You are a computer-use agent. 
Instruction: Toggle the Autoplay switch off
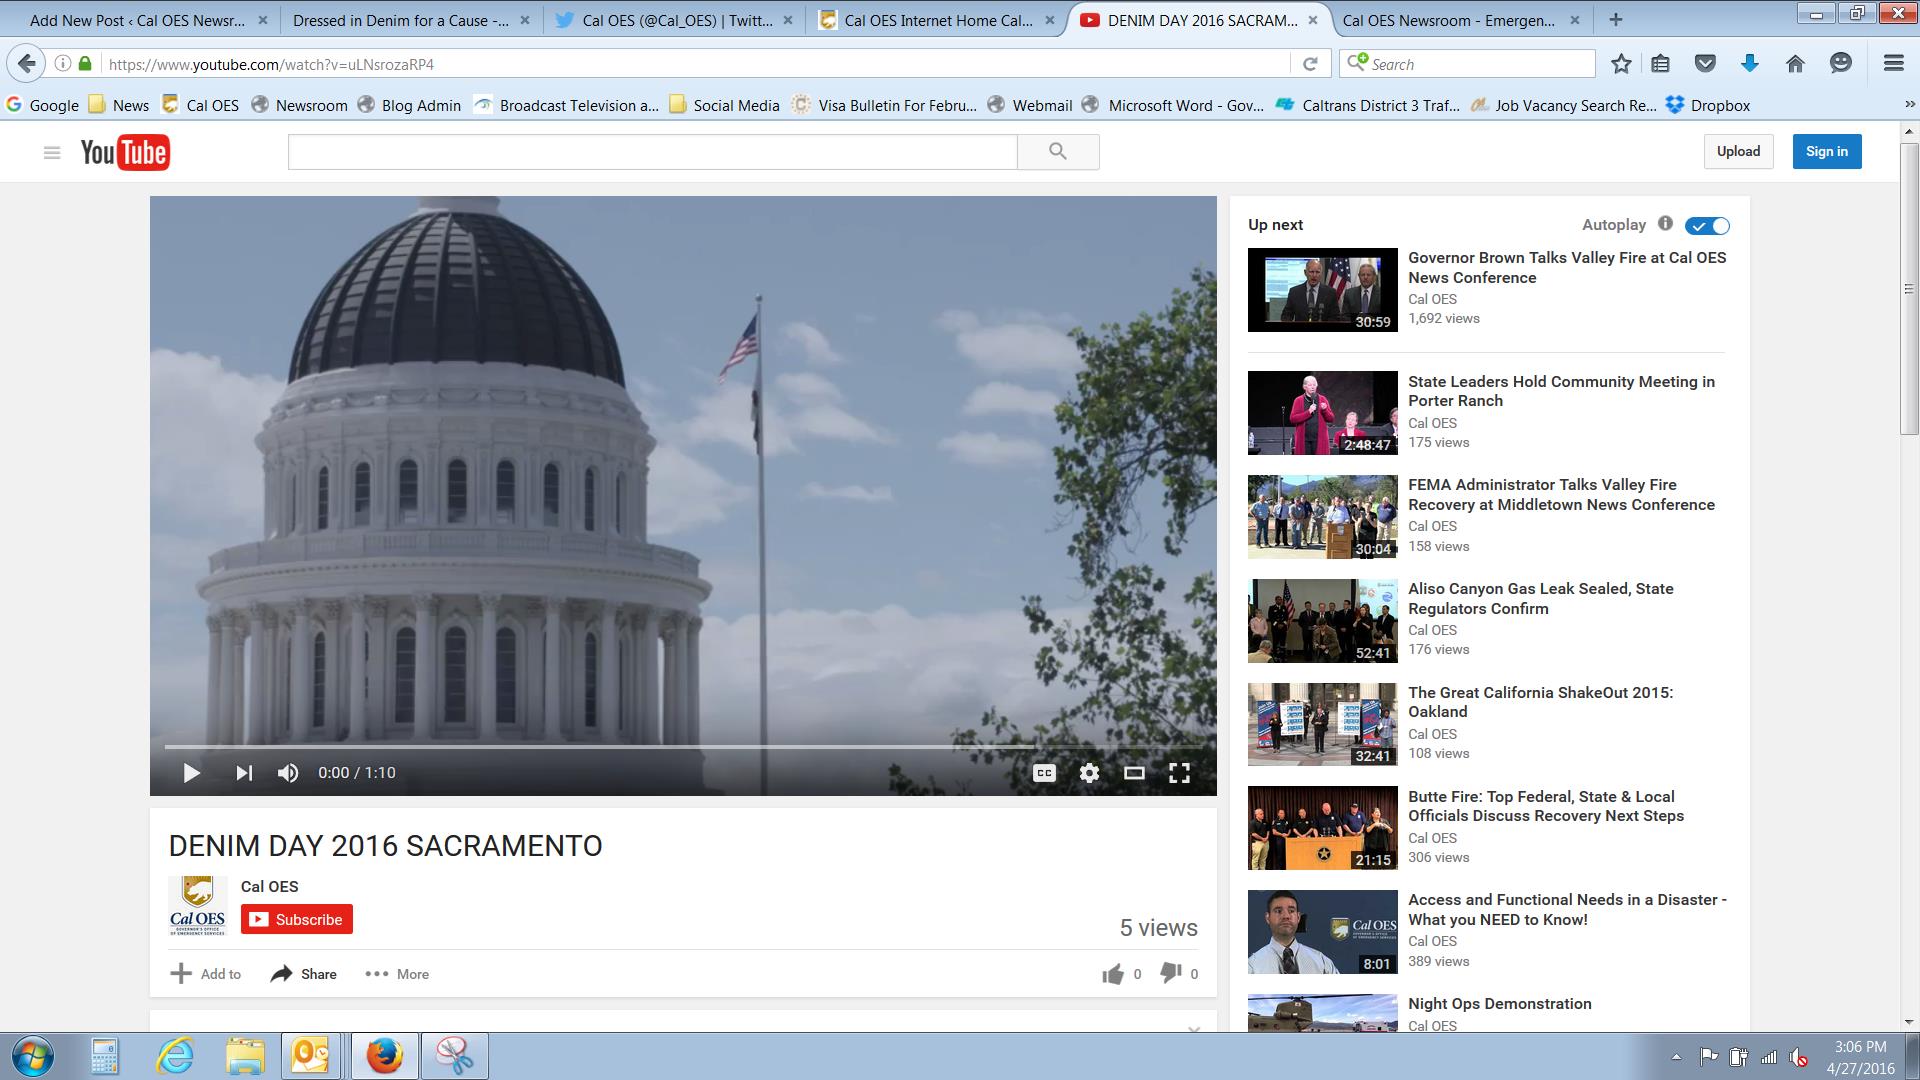1707,226
